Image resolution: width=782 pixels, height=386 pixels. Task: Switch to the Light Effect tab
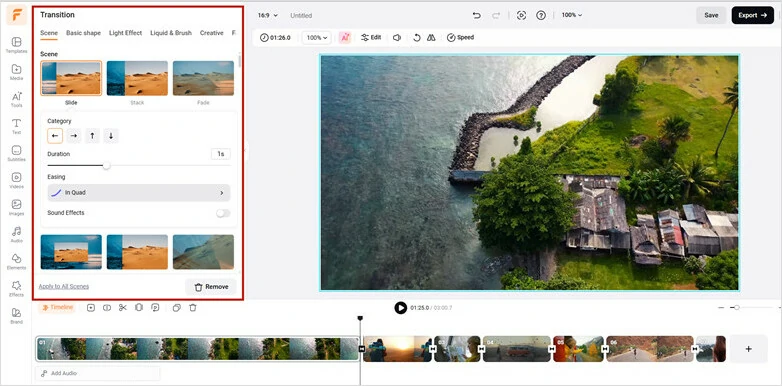(125, 33)
